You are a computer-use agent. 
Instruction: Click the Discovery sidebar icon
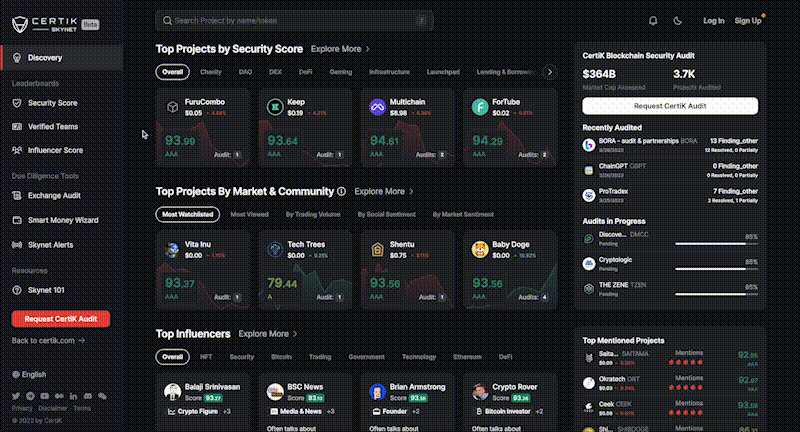pyautogui.click(x=17, y=58)
